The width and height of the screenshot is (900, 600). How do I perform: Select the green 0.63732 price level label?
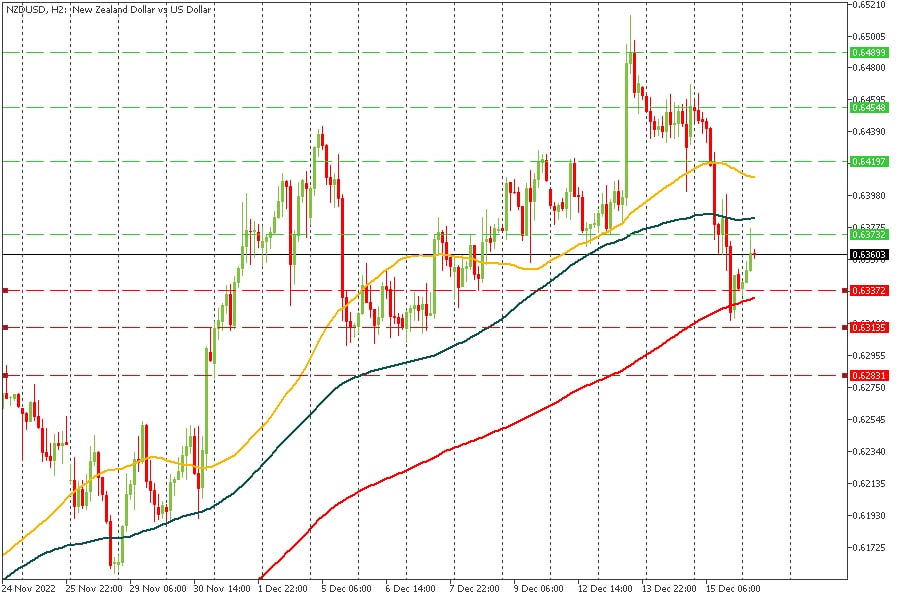868,234
